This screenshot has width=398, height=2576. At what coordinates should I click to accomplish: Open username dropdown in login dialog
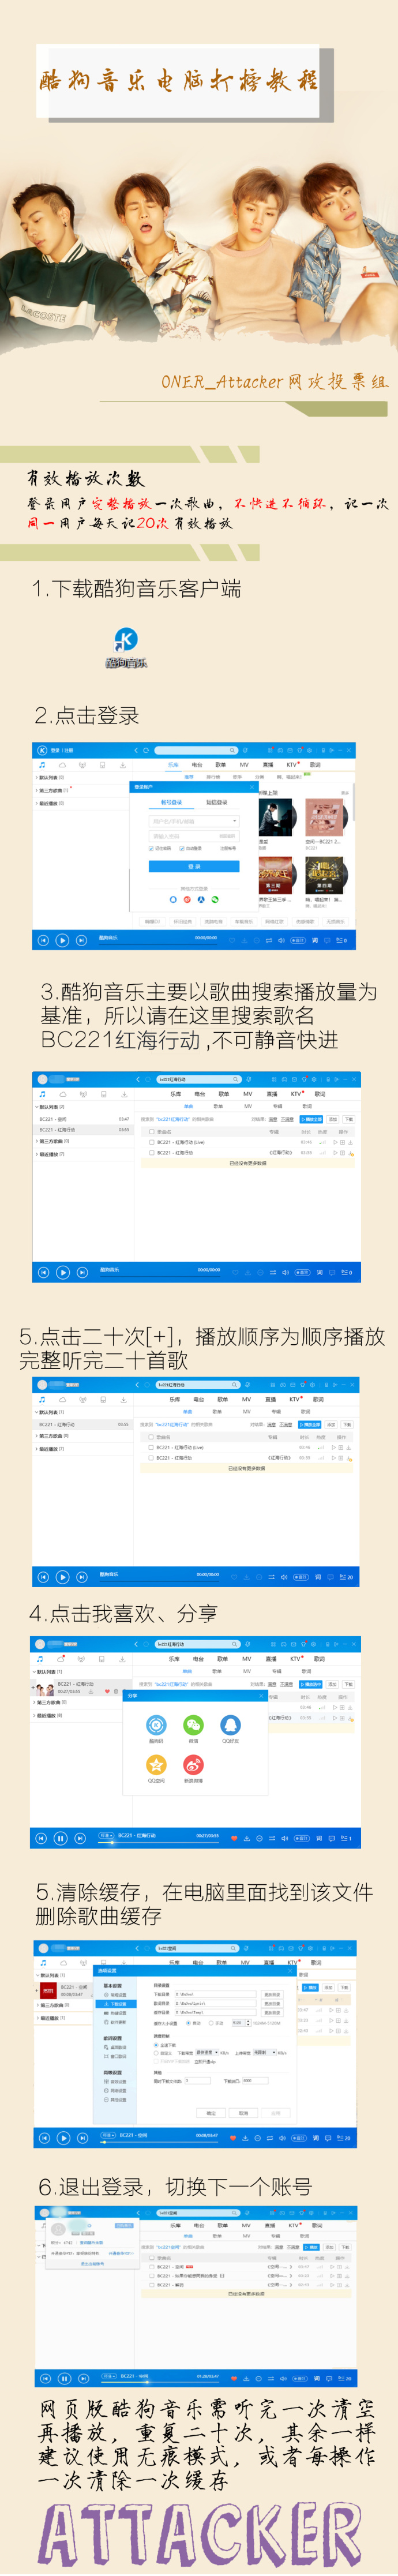[x=234, y=821]
